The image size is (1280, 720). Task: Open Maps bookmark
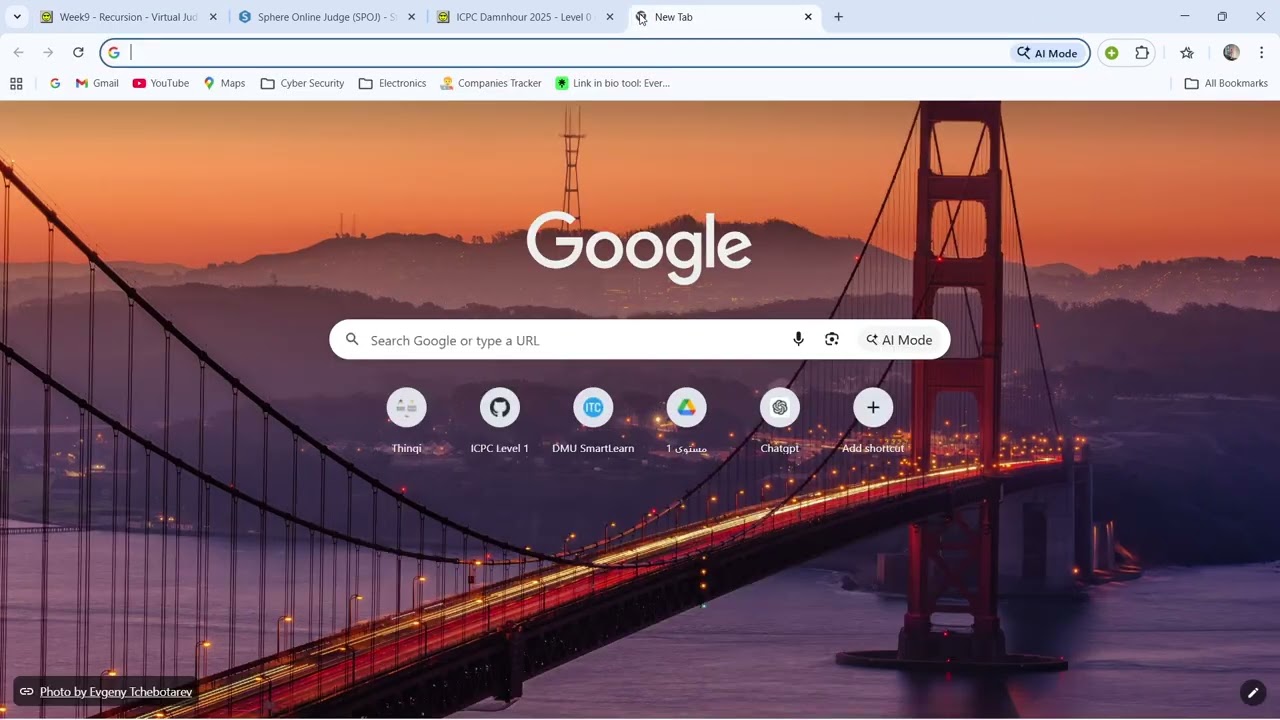(x=224, y=83)
